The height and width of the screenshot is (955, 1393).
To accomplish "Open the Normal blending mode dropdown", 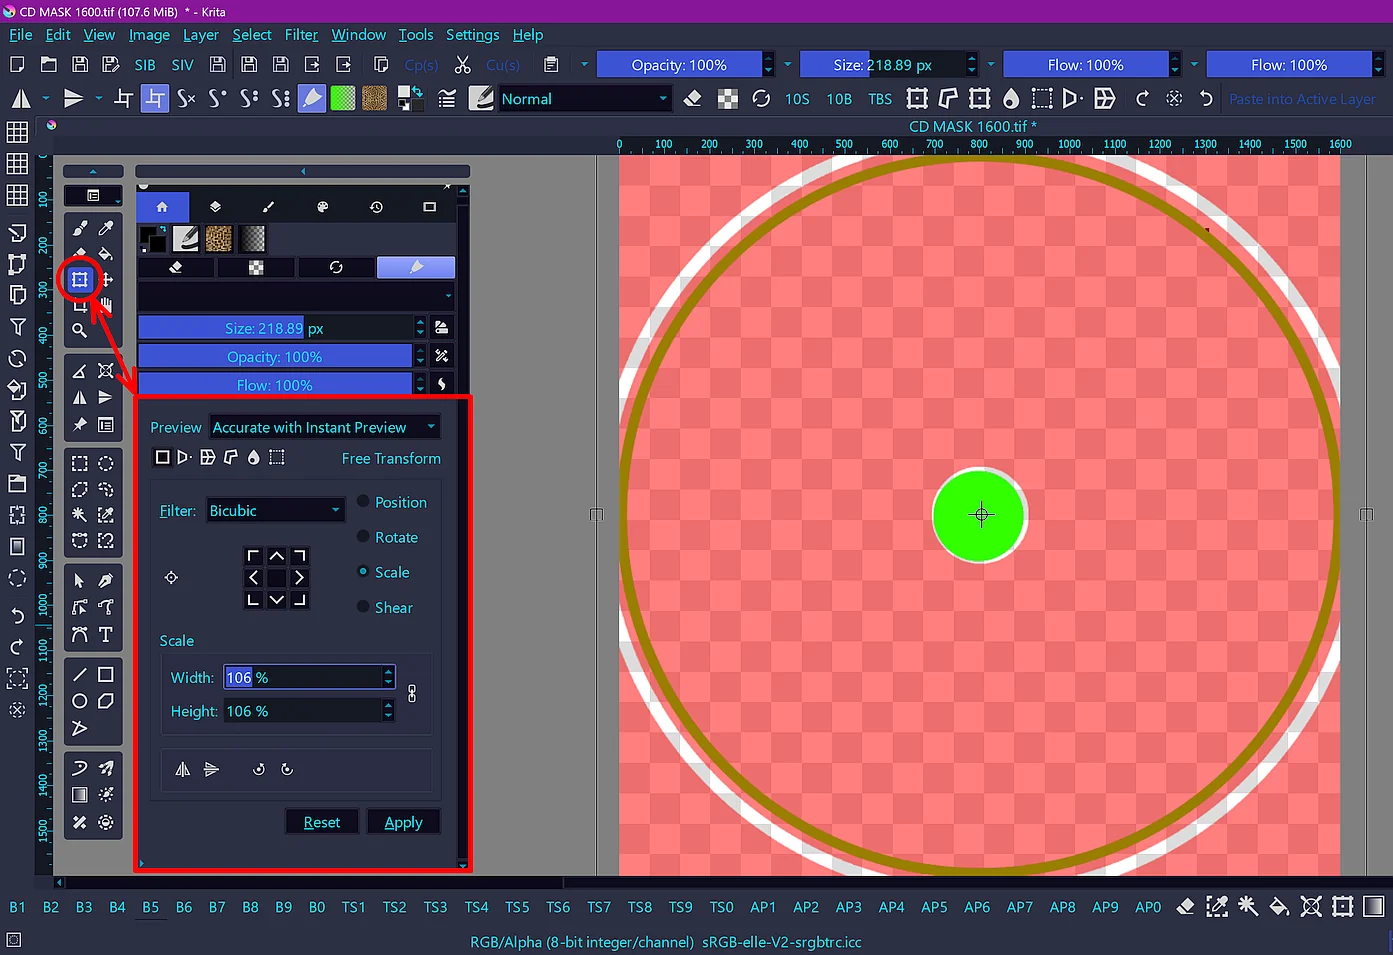I will click(584, 99).
